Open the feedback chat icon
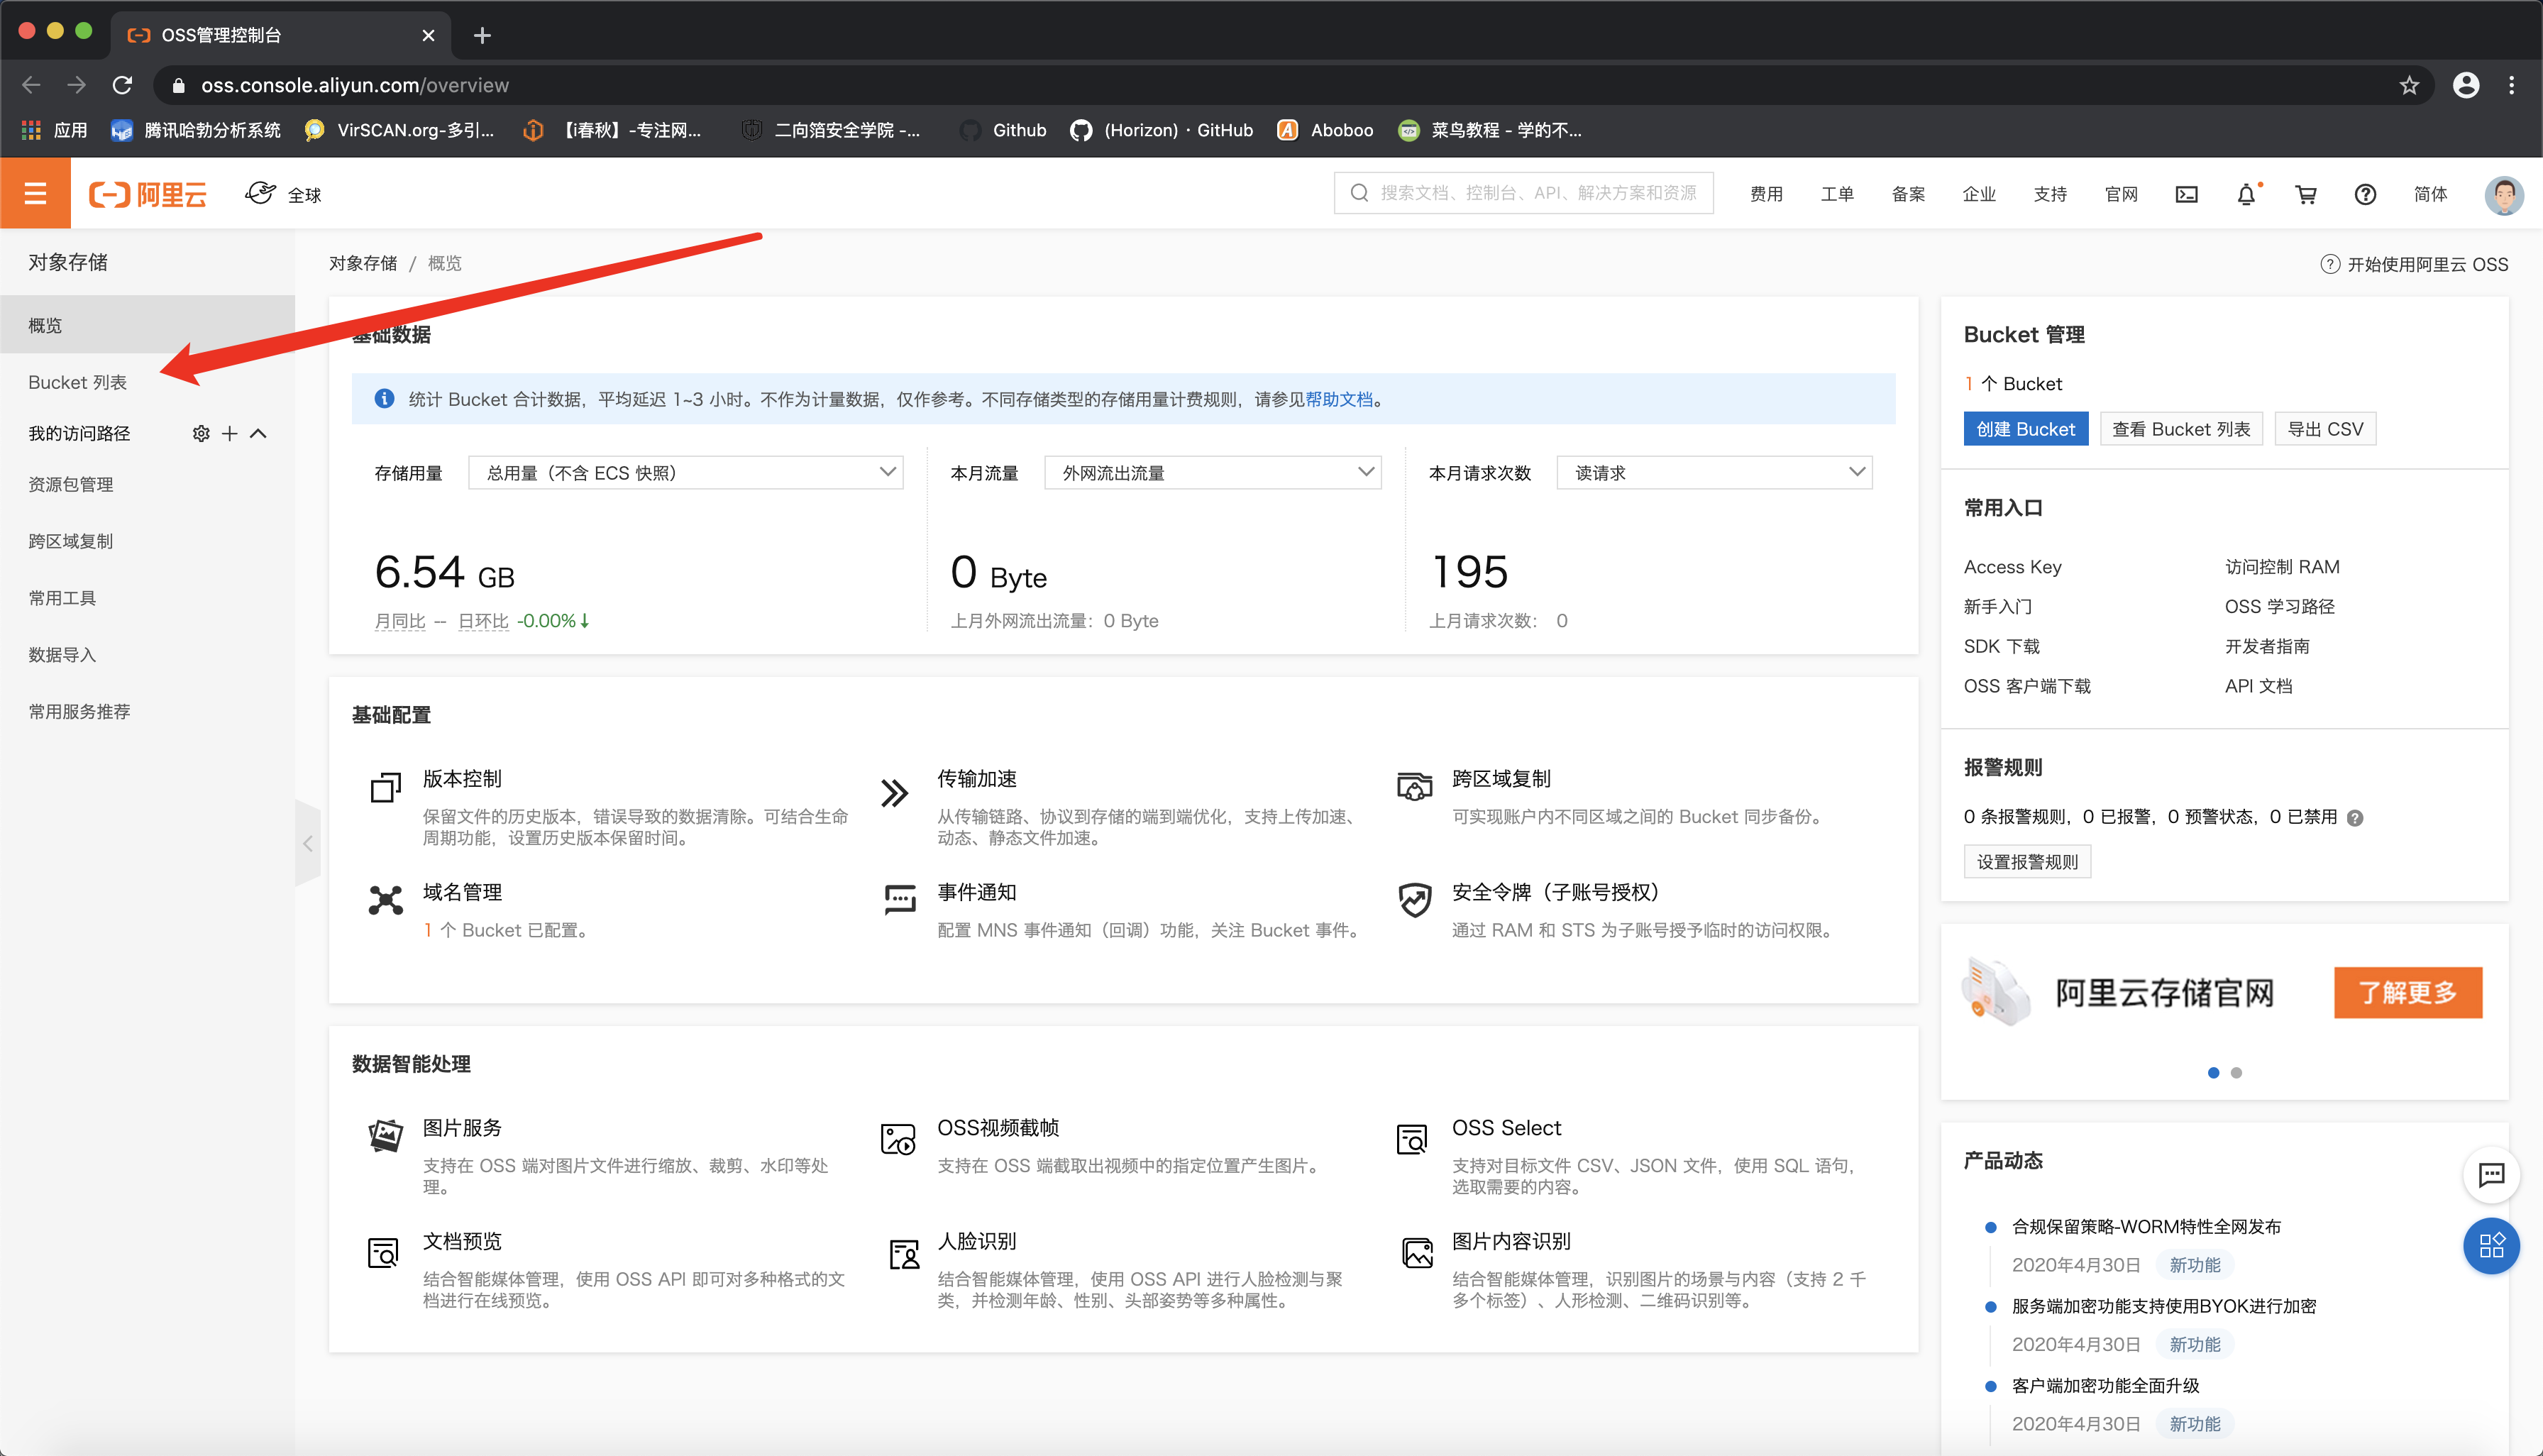Viewport: 2543px width, 1456px height. point(2492,1176)
